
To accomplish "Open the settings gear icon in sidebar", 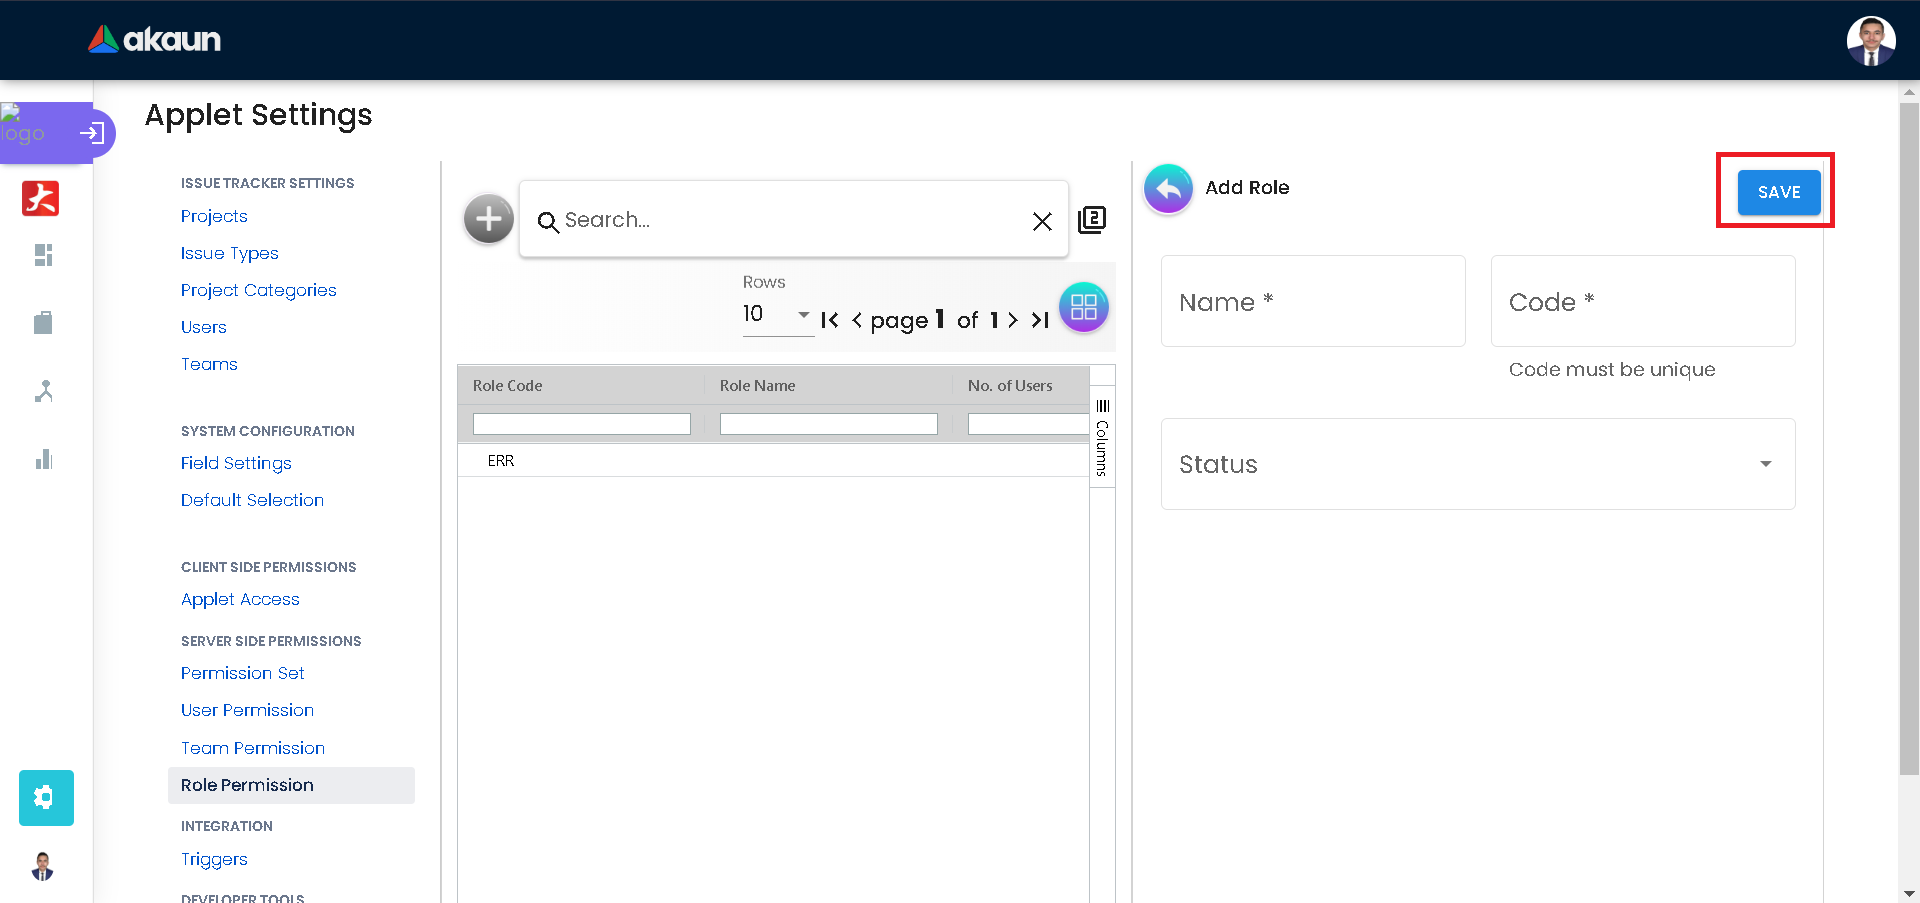I will point(46,797).
